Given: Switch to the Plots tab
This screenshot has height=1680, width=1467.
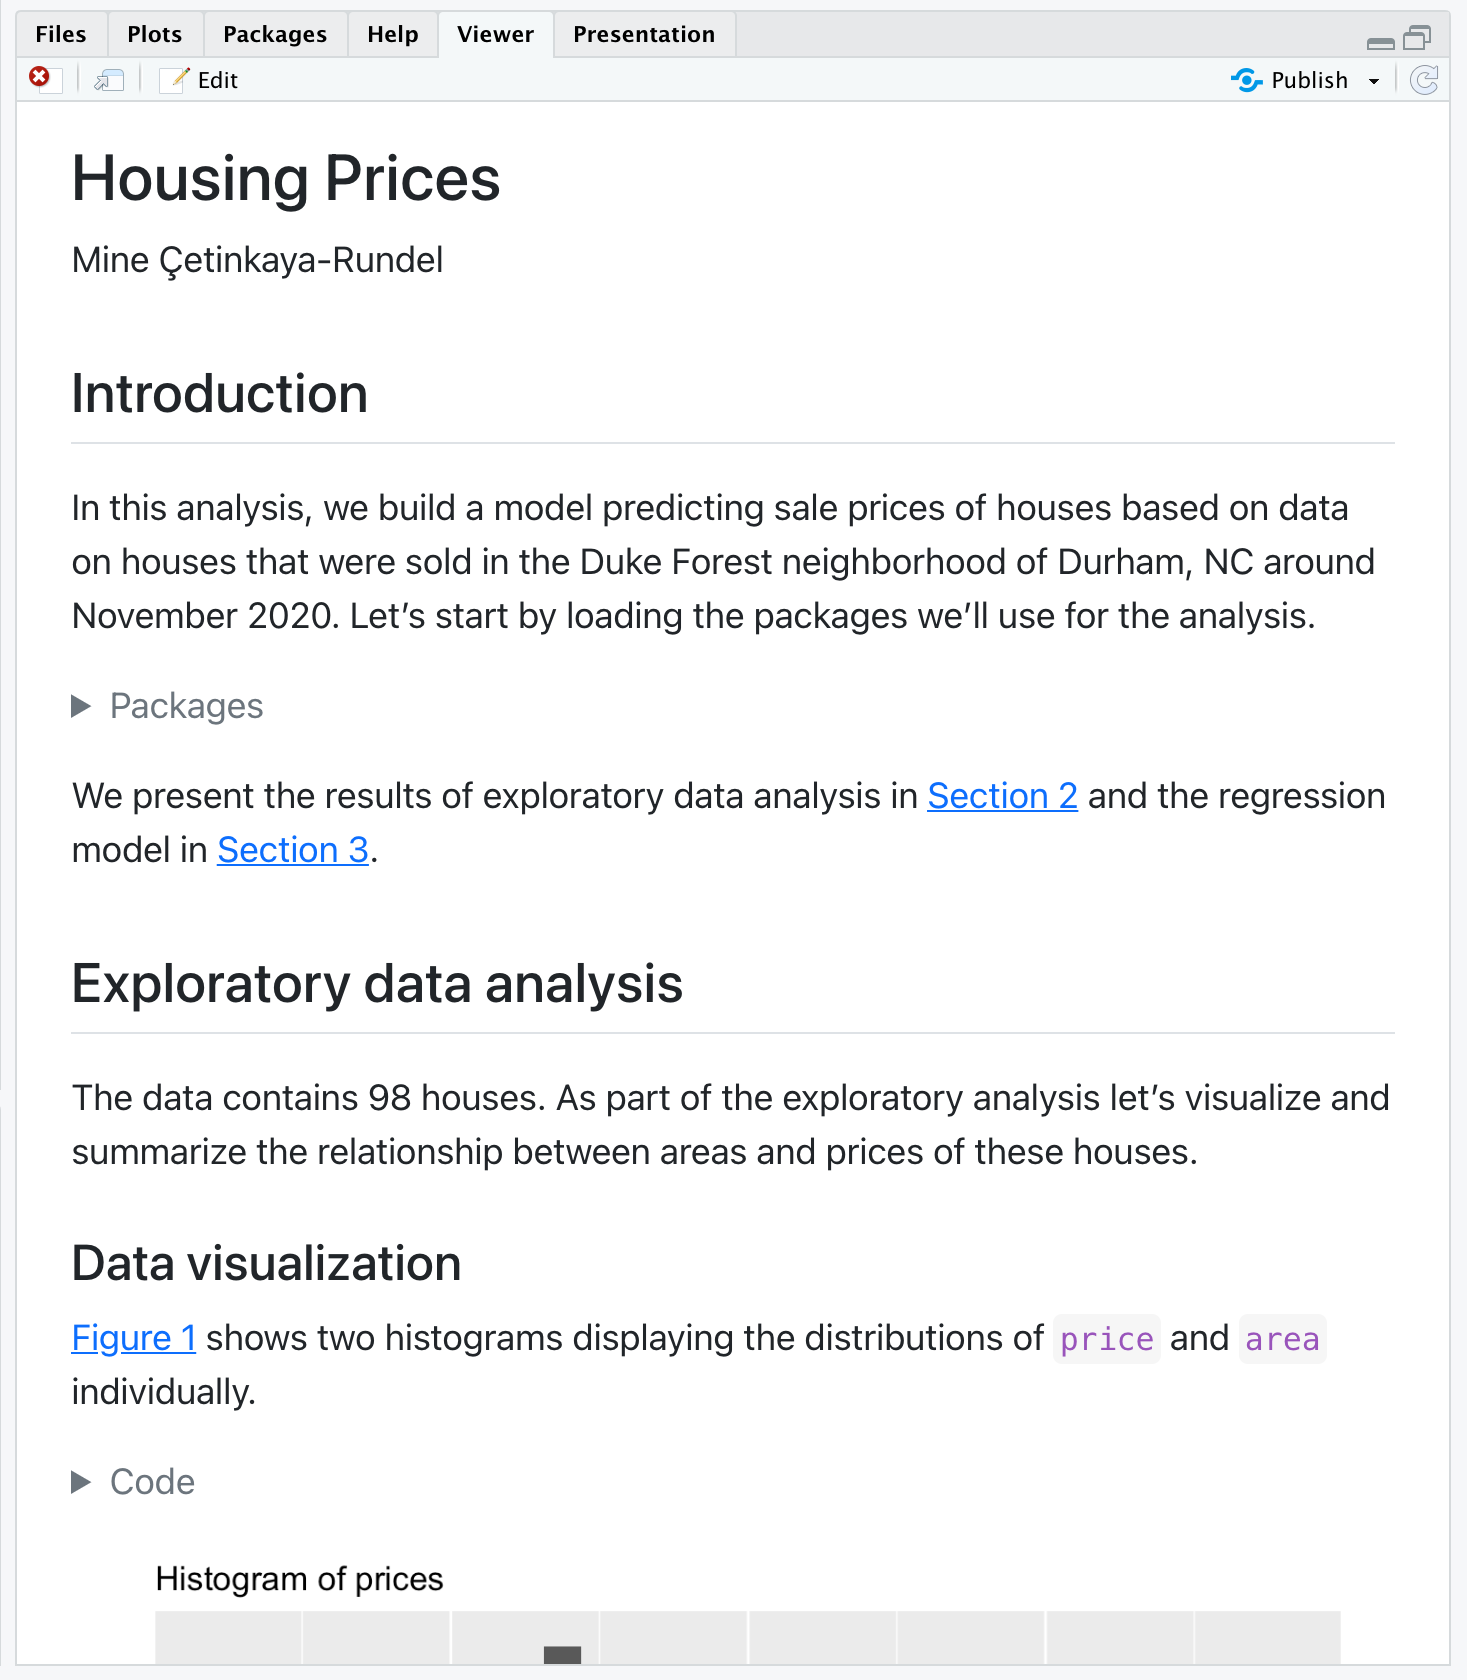Looking at the screenshot, I should point(154,34).
